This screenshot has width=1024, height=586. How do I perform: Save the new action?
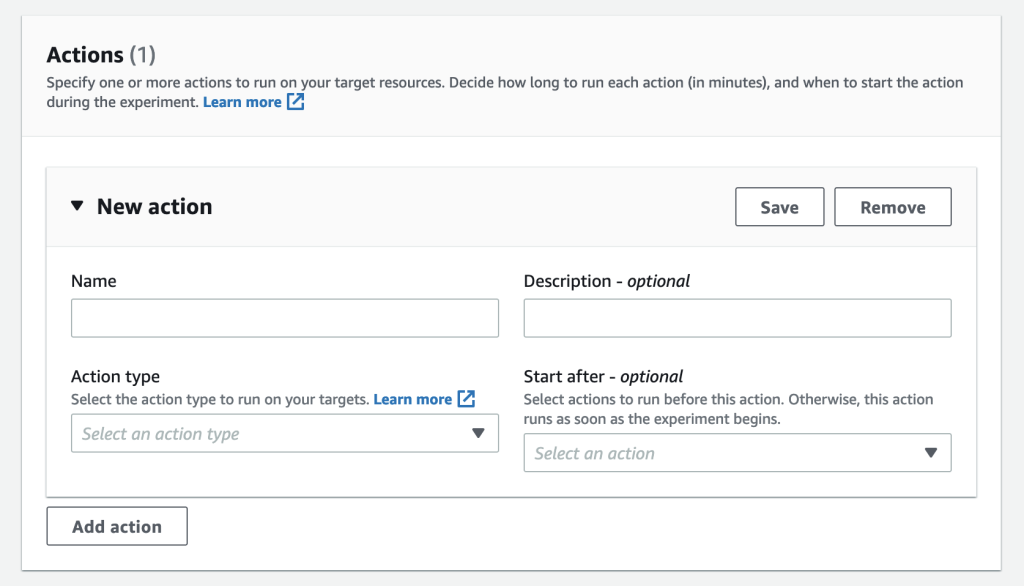point(779,206)
